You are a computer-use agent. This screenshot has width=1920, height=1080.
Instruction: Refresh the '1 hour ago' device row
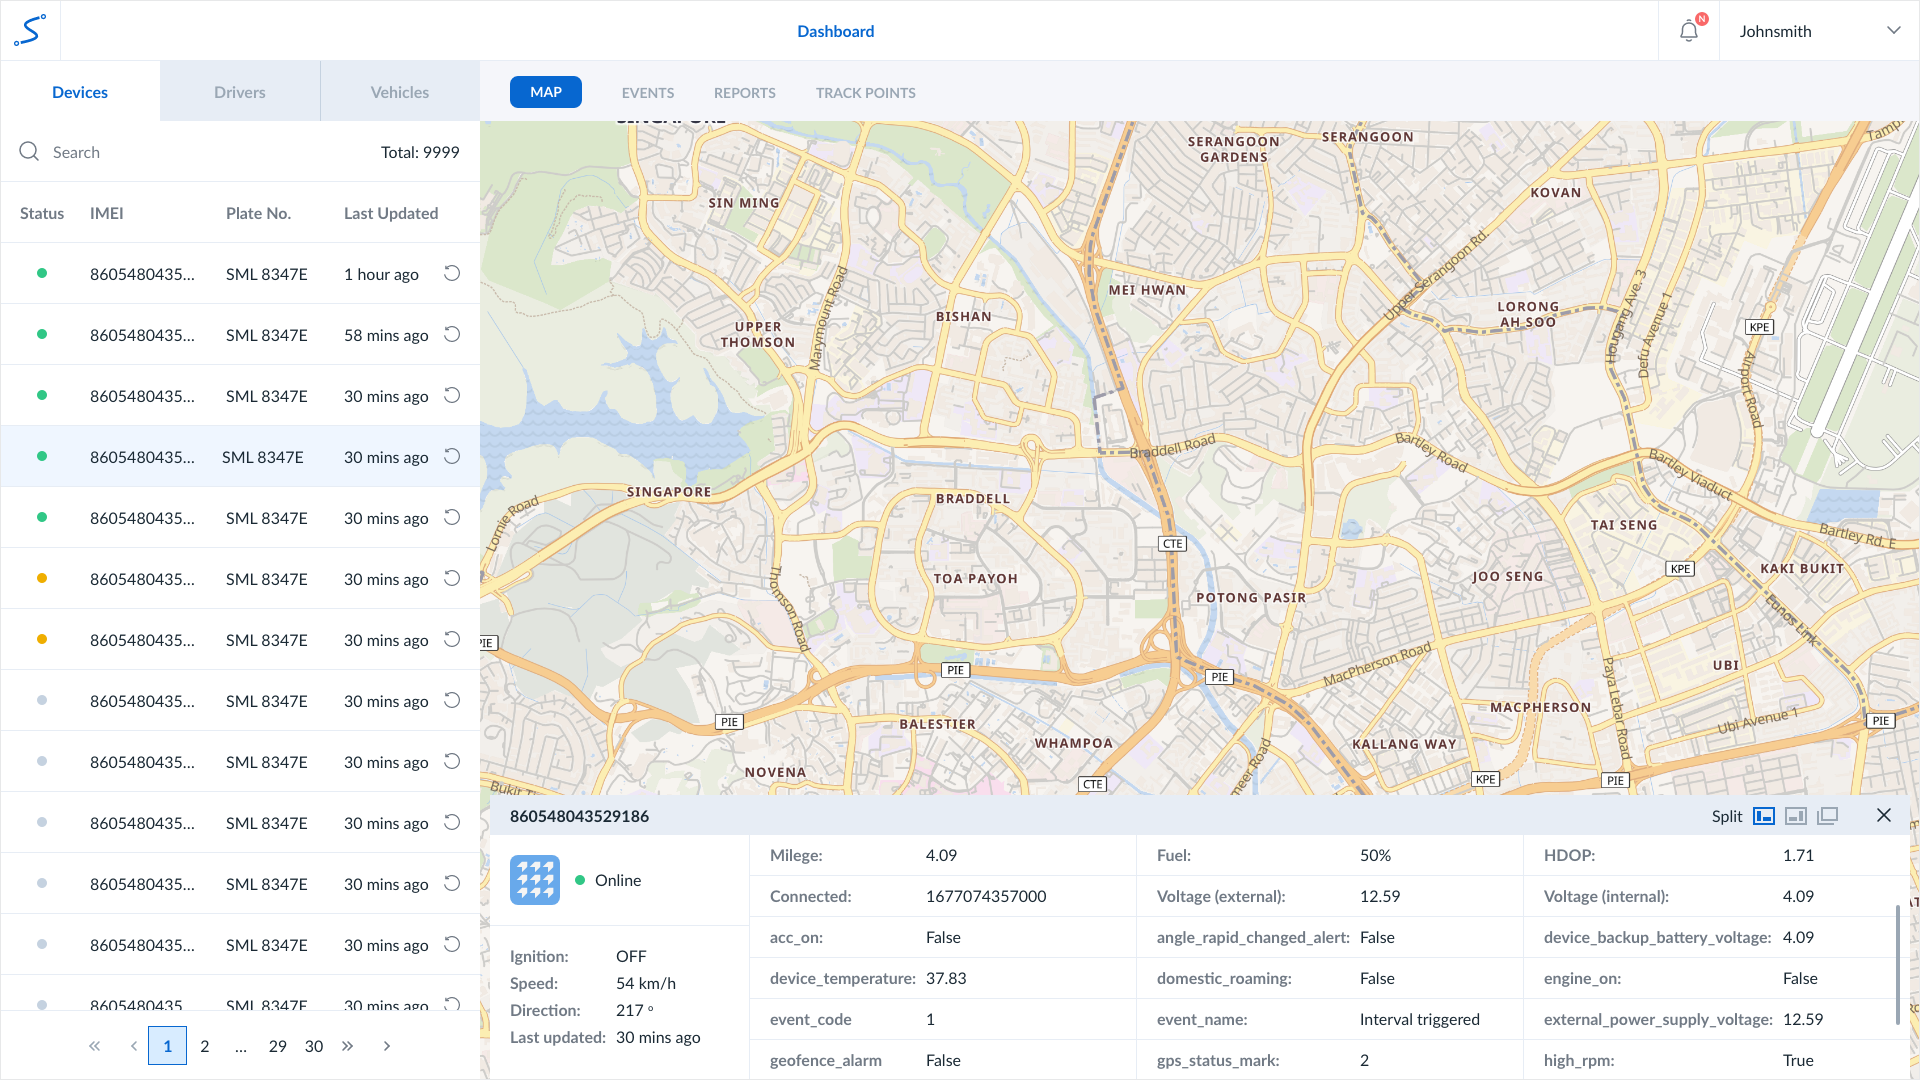click(x=452, y=273)
